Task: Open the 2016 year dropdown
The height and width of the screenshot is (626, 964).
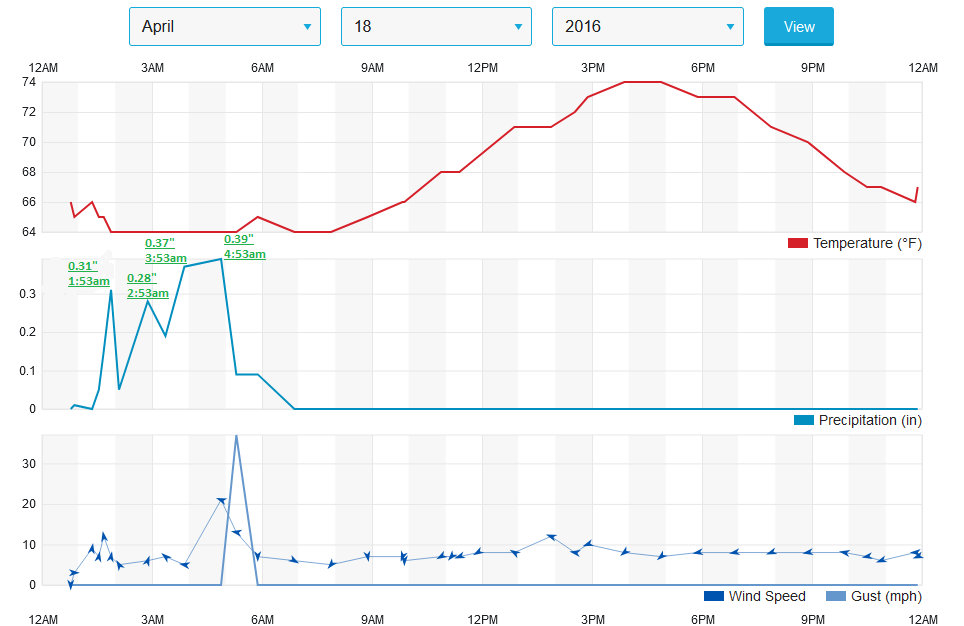Action: 647,27
